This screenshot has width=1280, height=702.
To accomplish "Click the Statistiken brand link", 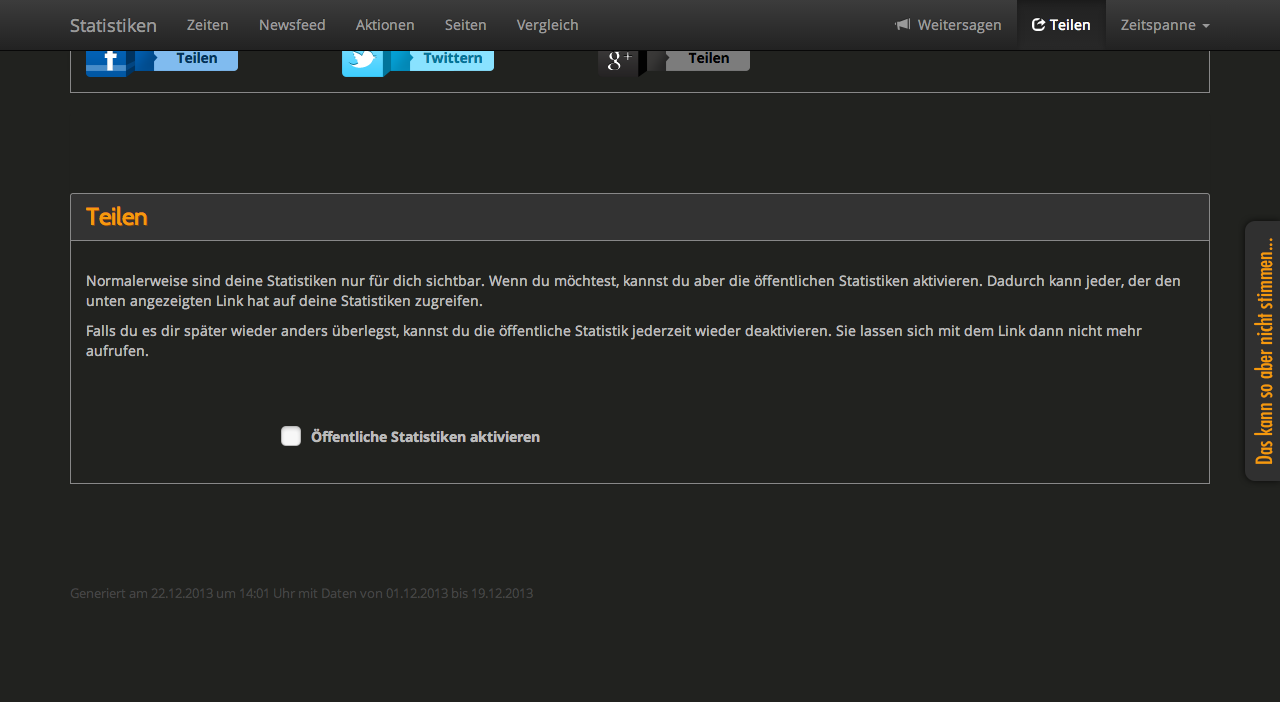I will coord(113,25).
